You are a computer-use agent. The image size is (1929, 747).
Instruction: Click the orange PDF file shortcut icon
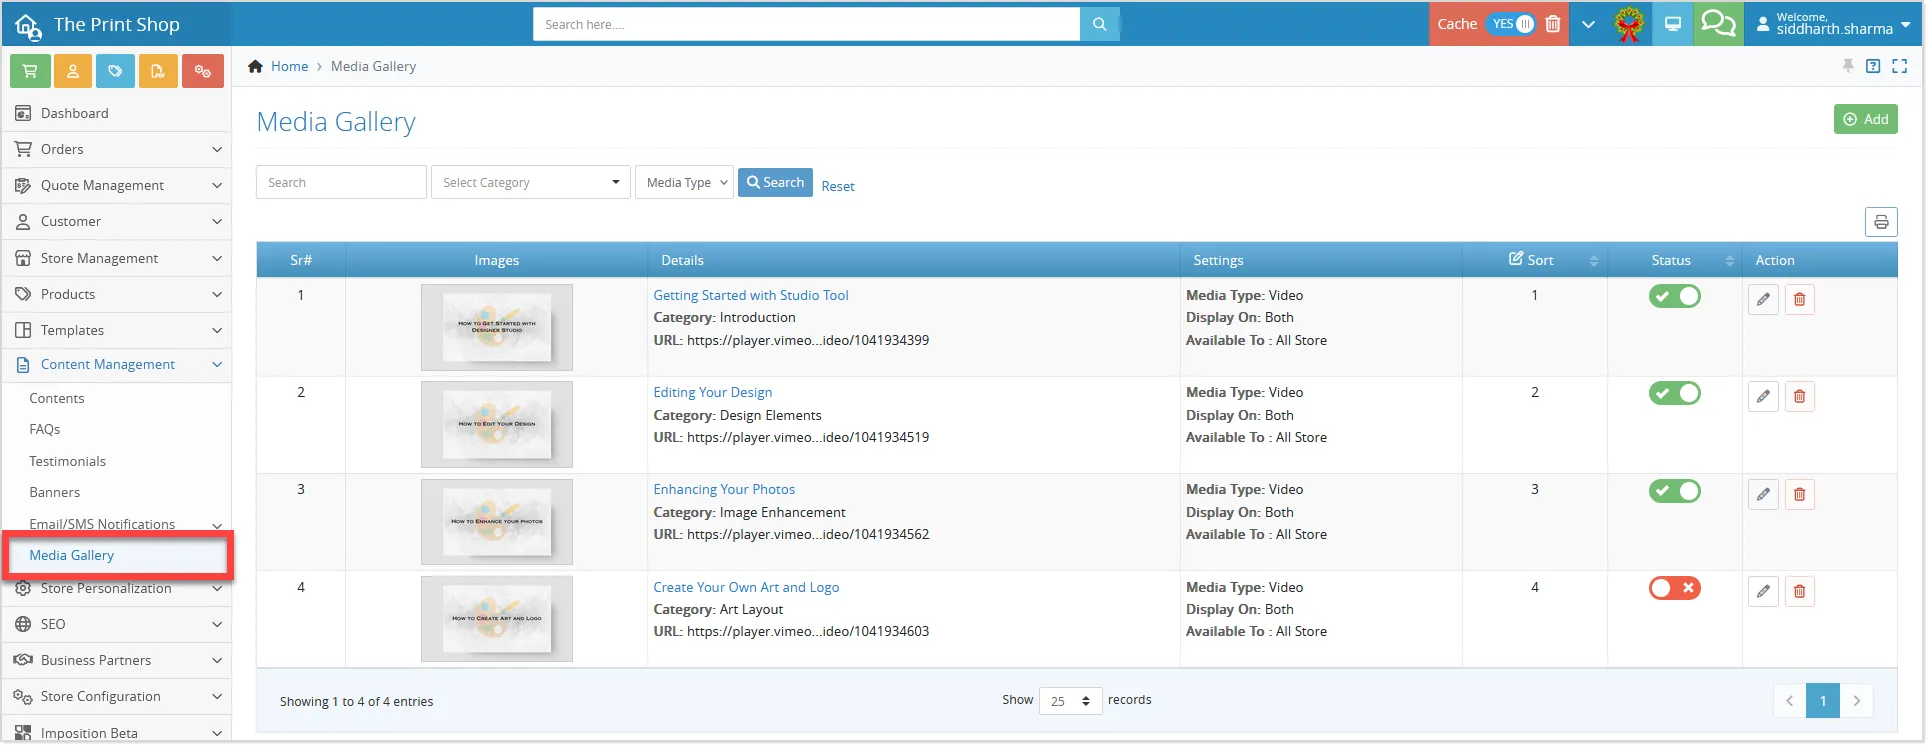point(159,71)
